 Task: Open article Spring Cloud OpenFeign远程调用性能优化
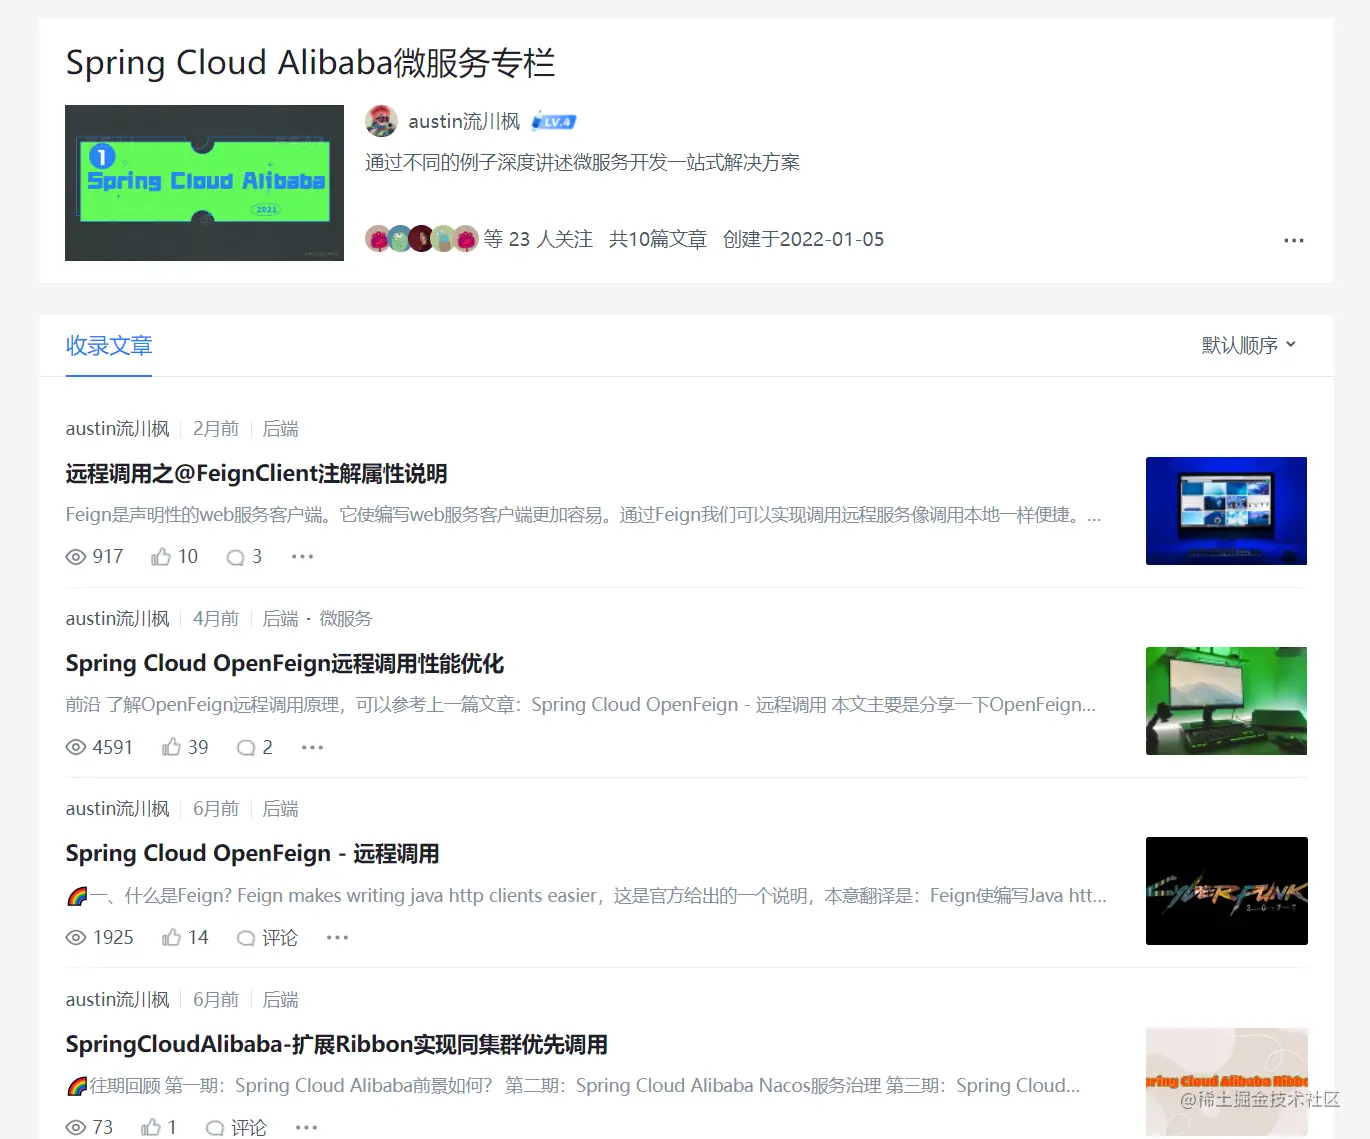(x=285, y=664)
